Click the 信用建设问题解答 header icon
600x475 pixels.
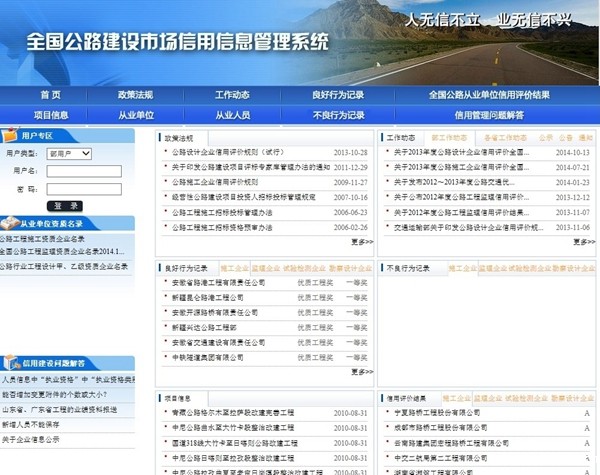pos(10,363)
